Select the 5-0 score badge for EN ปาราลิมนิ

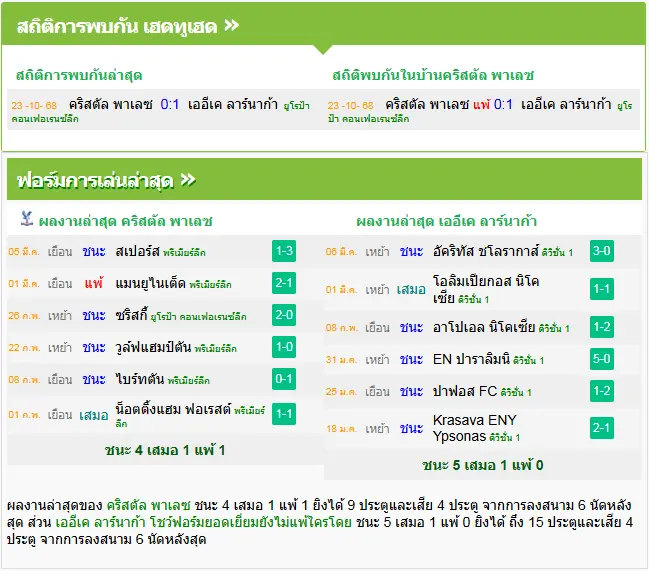point(601,359)
